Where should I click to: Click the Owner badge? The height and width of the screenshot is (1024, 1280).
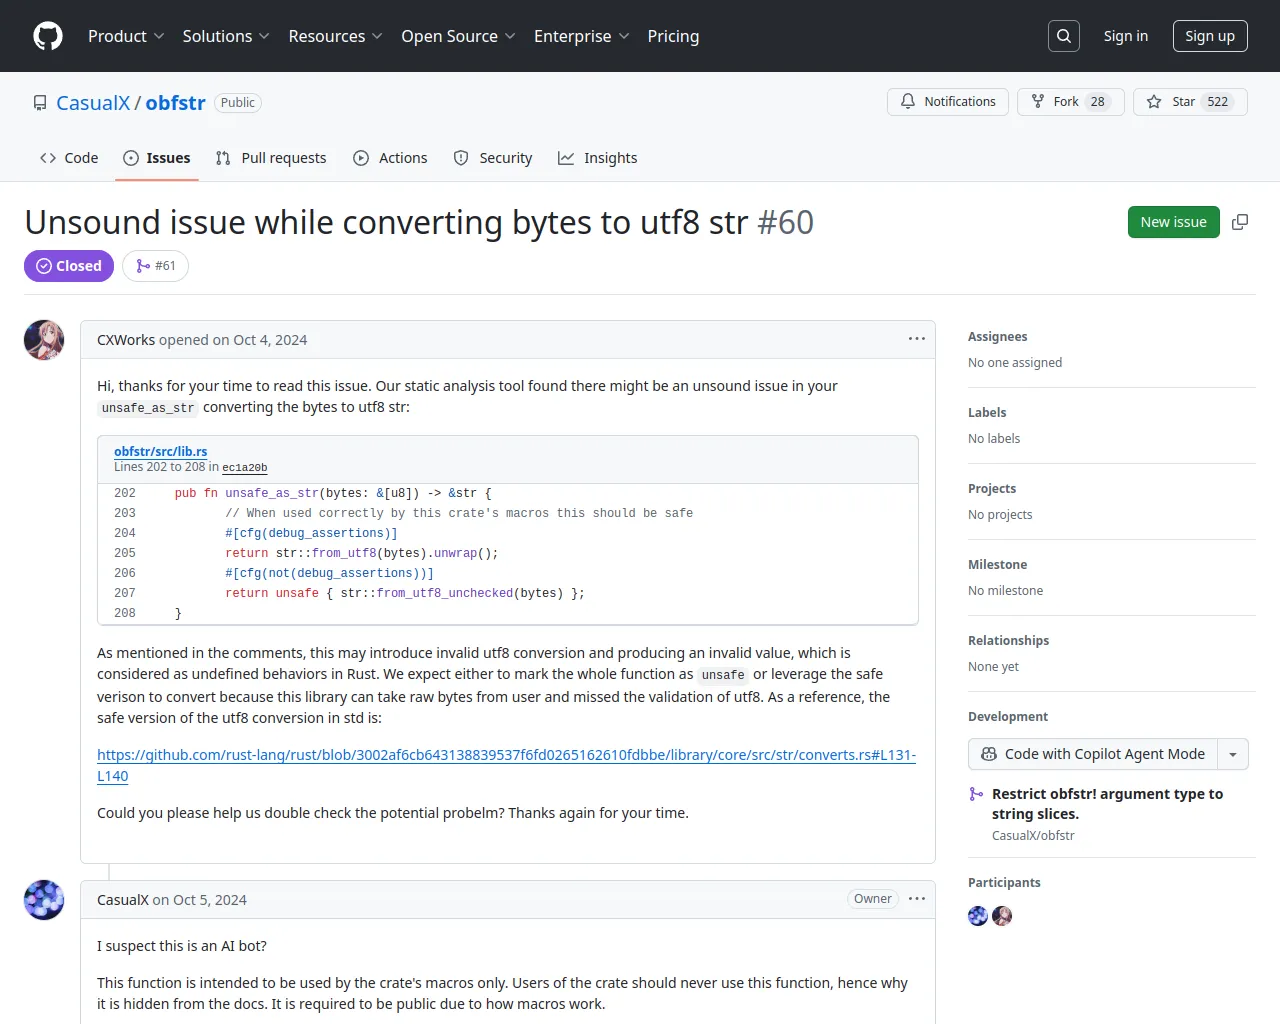tap(873, 899)
